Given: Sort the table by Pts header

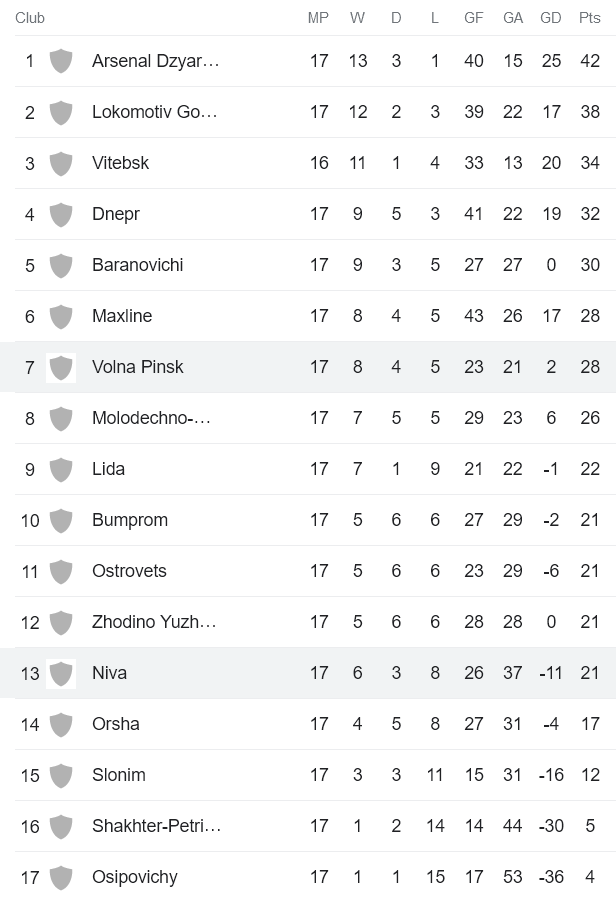Looking at the screenshot, I should tap(589, 17).
